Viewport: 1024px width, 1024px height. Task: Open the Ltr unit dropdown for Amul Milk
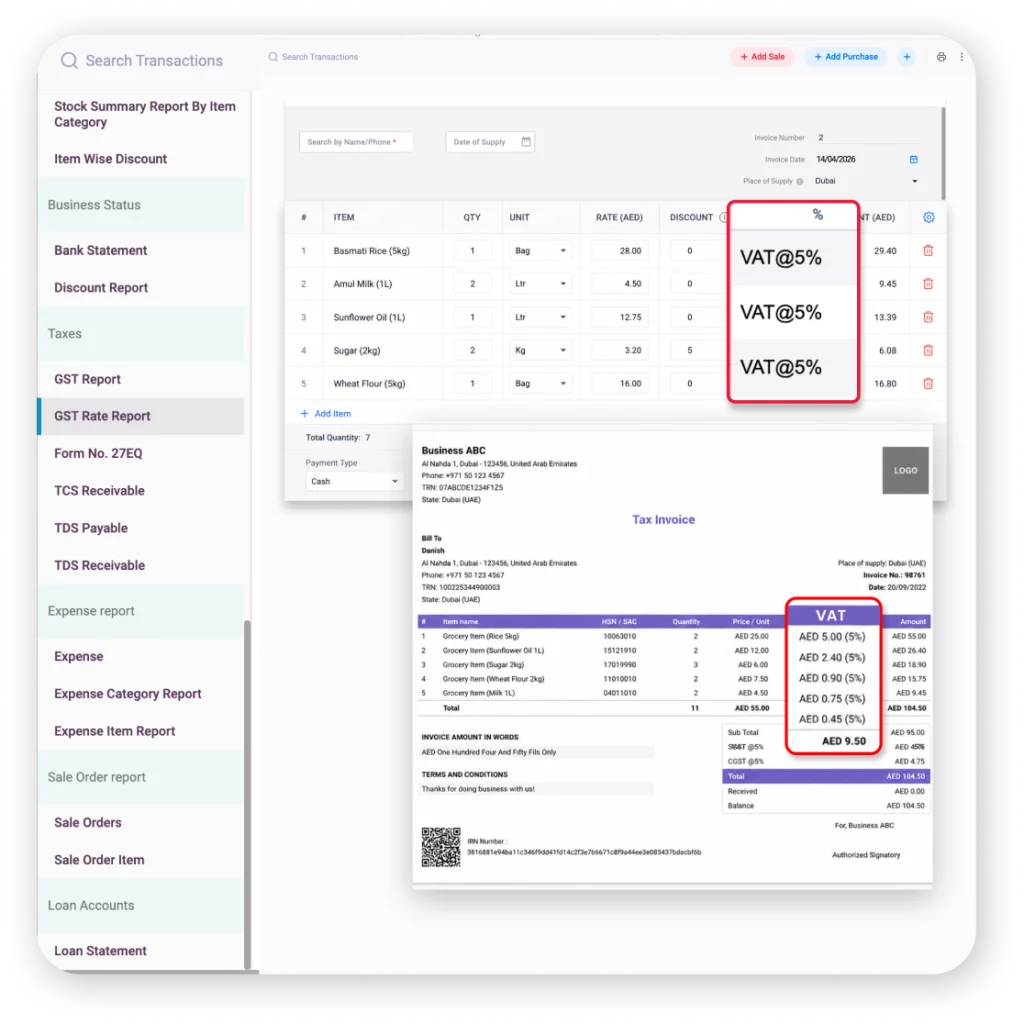[x=540, y=284]
